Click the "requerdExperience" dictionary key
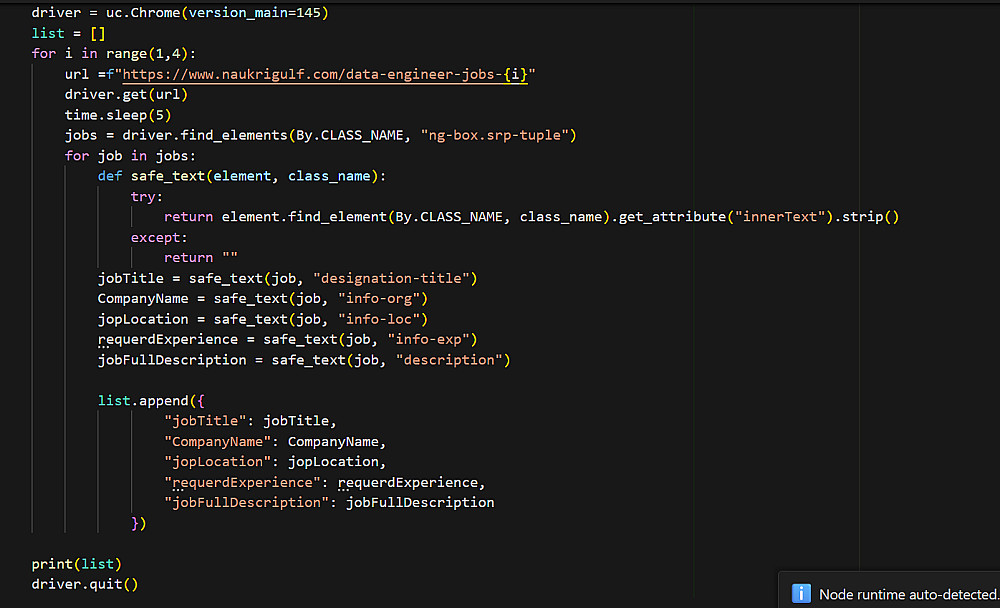 242,482
